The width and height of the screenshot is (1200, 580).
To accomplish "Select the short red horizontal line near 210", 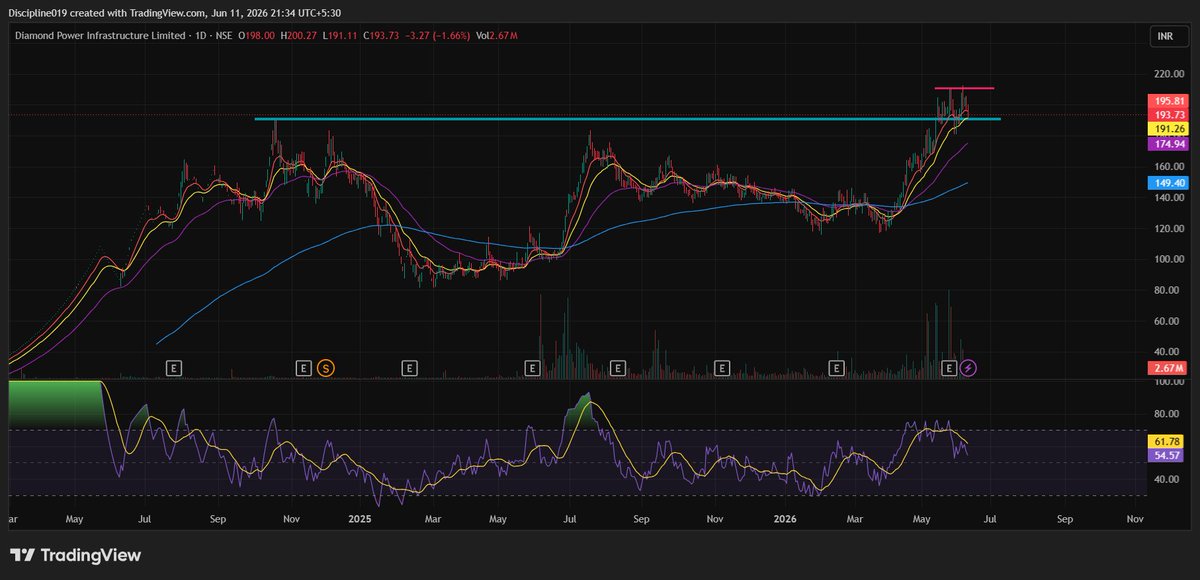I will tap(964, 89).
